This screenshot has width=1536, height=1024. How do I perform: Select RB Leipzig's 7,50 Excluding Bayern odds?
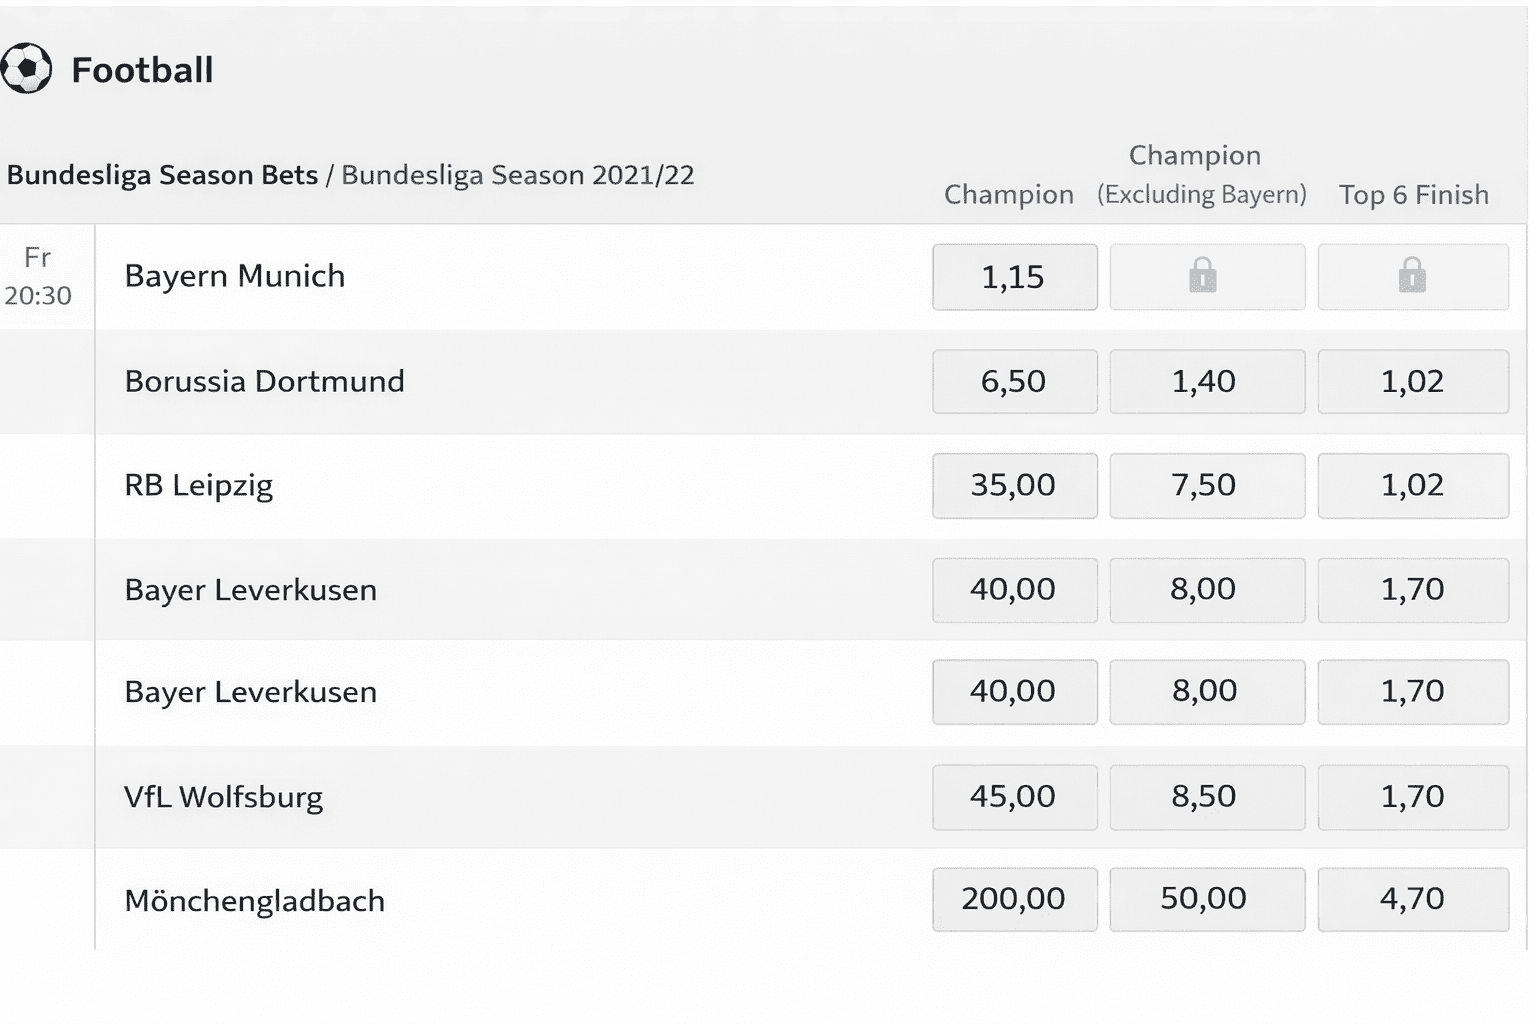point(1206,486)
